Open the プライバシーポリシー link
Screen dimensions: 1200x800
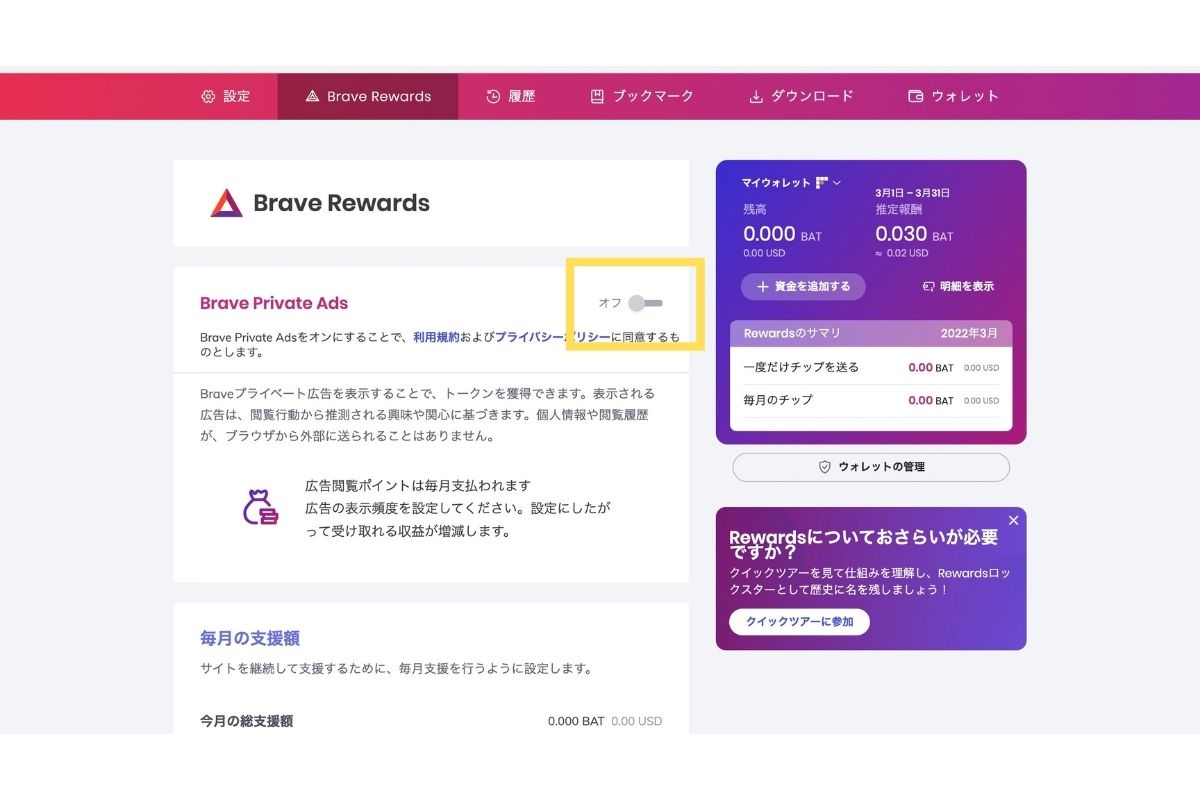[x=552, y=338]
